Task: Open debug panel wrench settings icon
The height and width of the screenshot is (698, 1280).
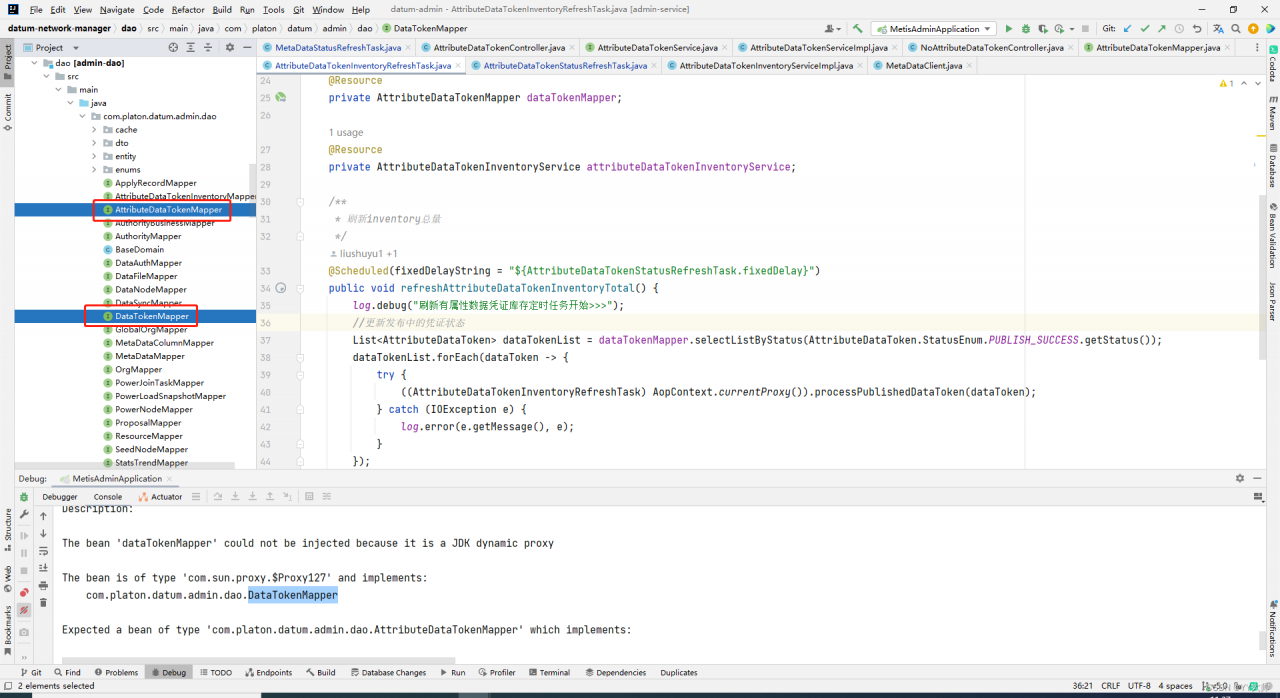Action: 24,515
